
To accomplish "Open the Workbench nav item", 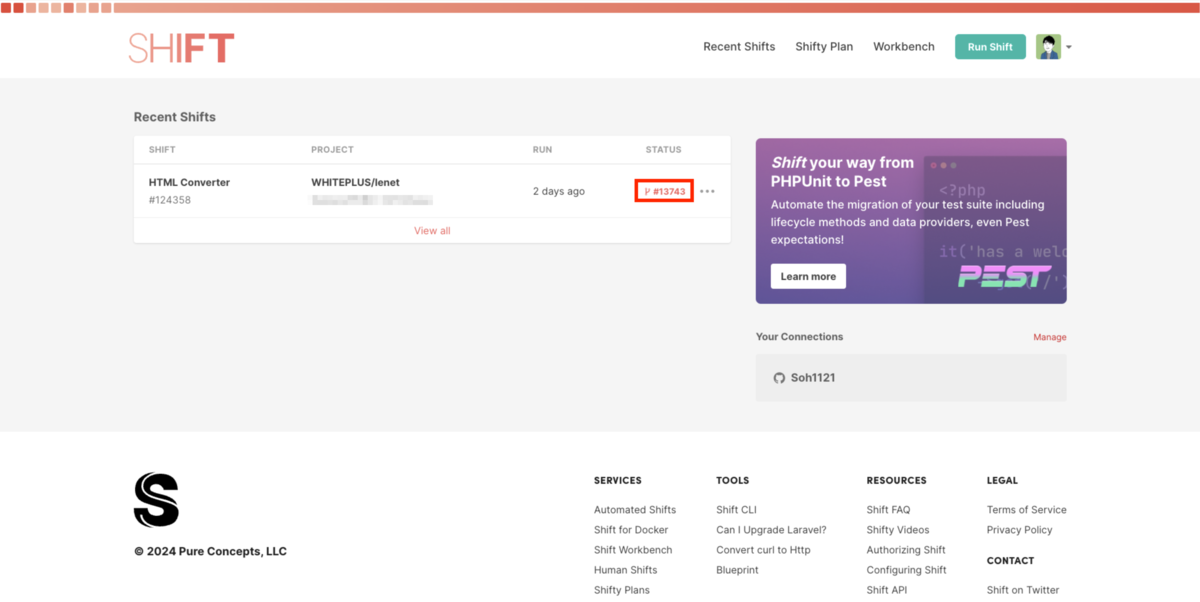I will (x=904, y=47).
